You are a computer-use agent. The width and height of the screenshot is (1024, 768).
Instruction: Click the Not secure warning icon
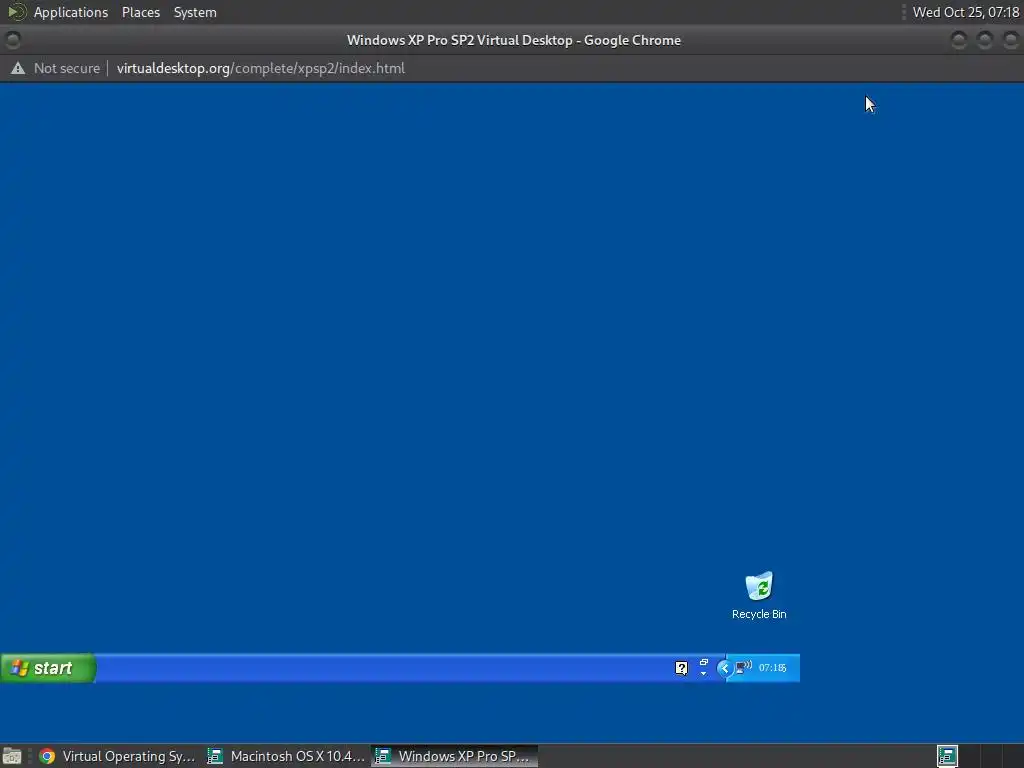[x=18, y=68]
